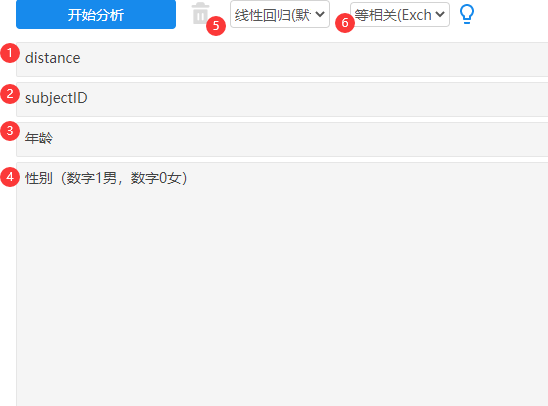548x406 pixels.
Task: Click the trash can delete icon
Action: 200,13
